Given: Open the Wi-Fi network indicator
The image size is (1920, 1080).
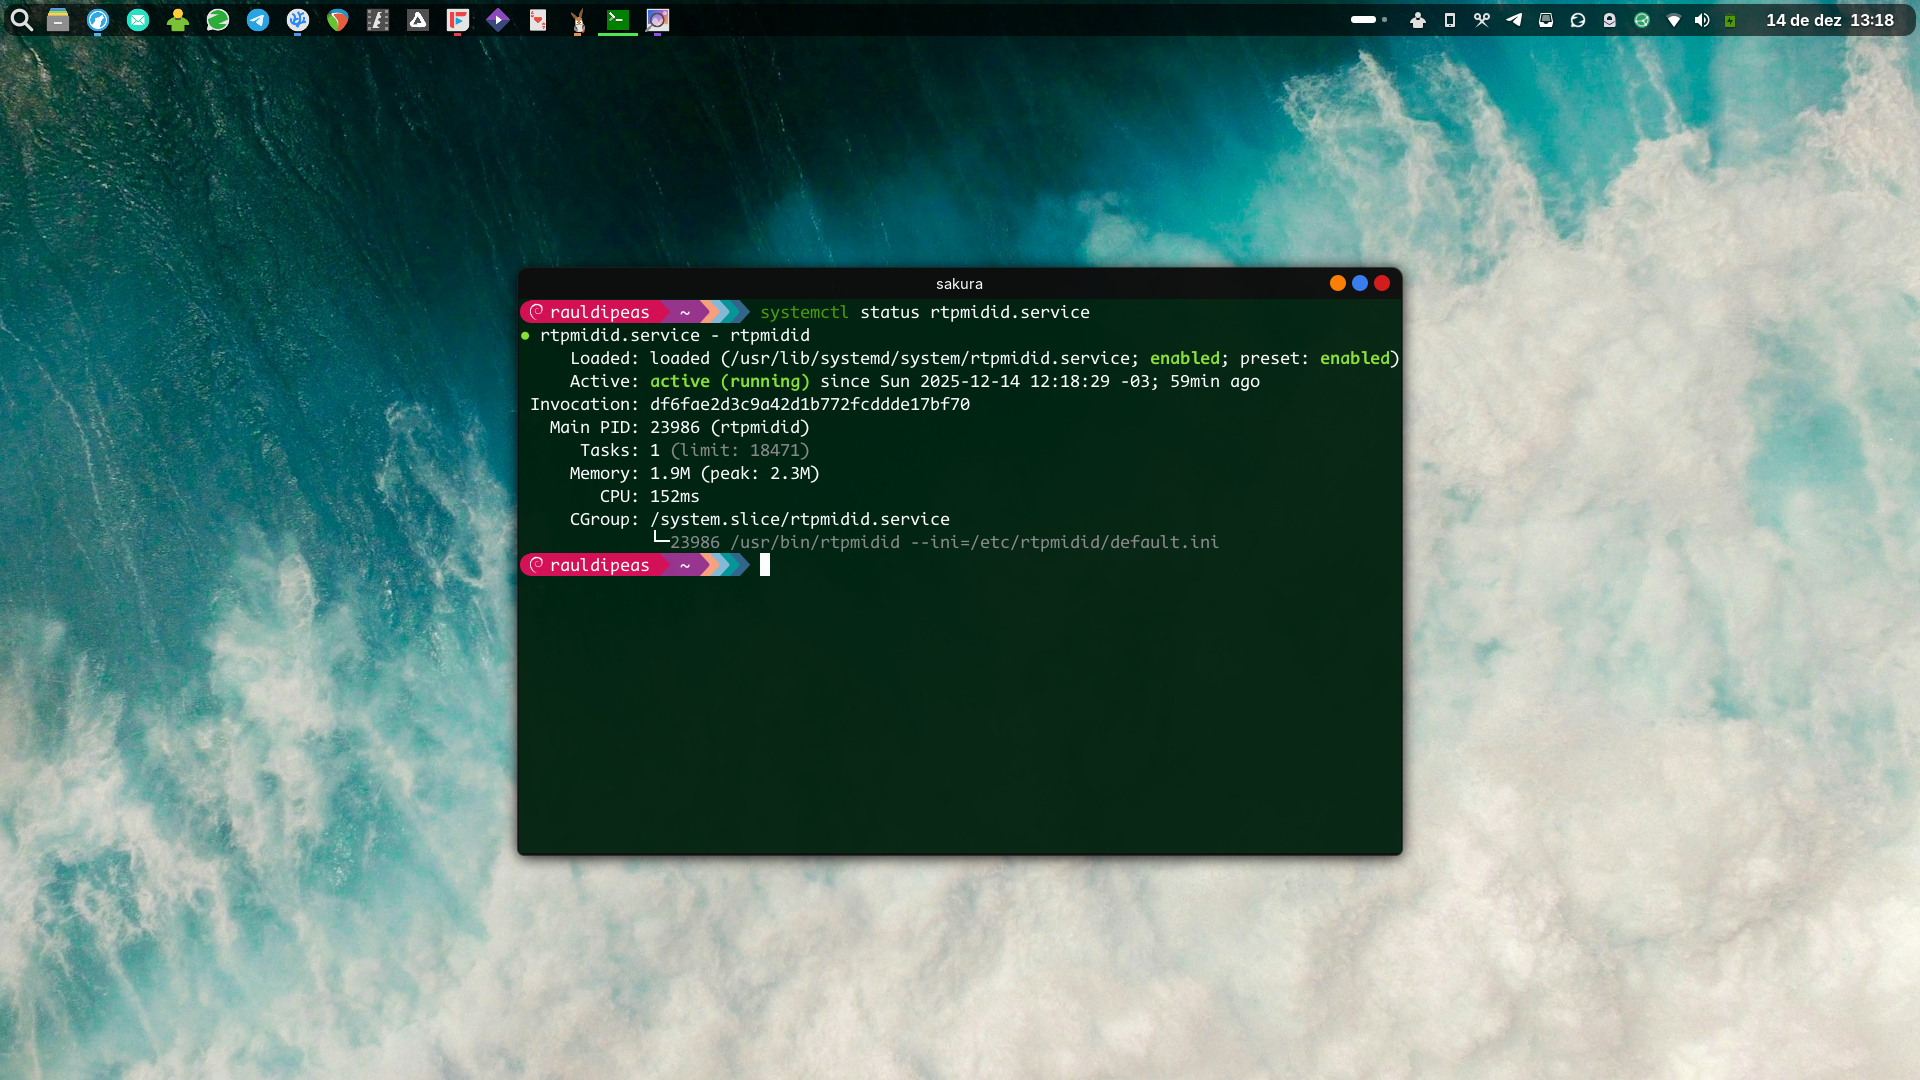Looking at the screenshot, I should coord(1674,20).
